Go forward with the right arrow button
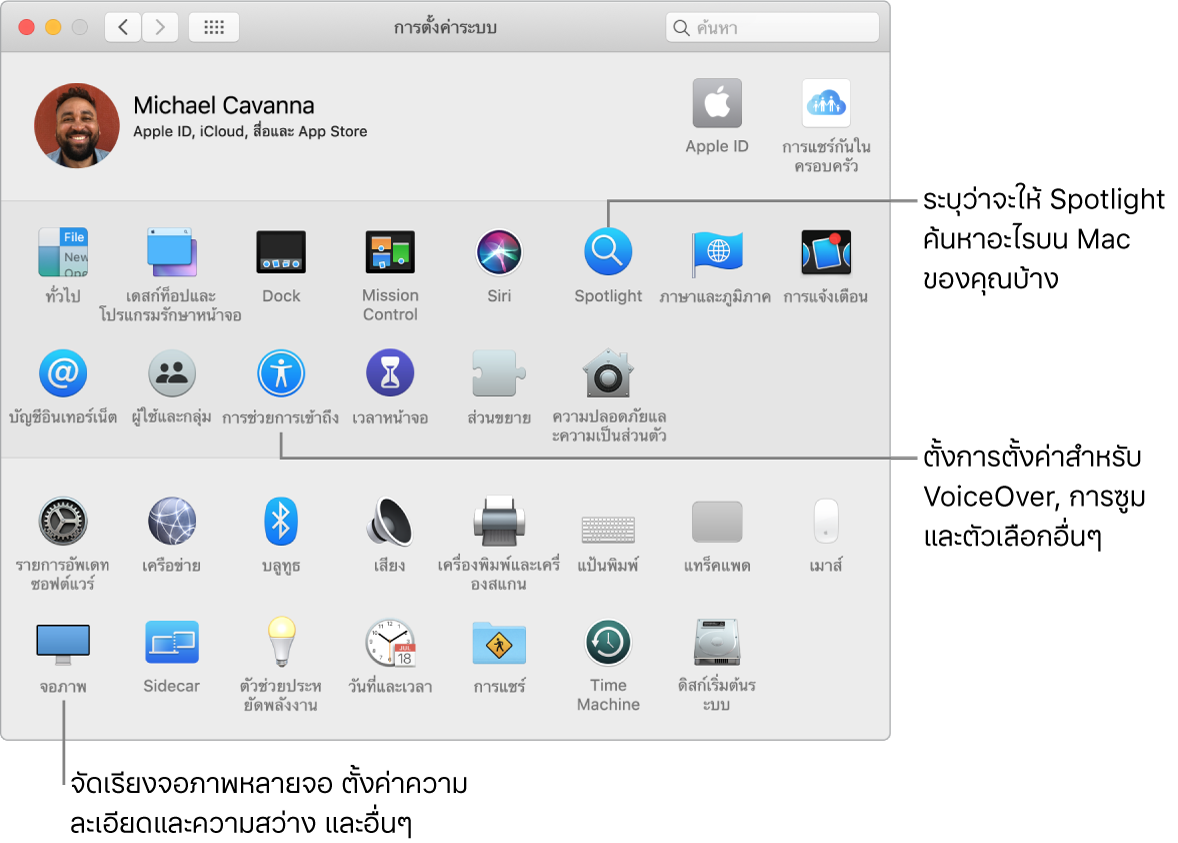Screen dimensions: 1178x843 pyautogui.click(x=159, y=28)
